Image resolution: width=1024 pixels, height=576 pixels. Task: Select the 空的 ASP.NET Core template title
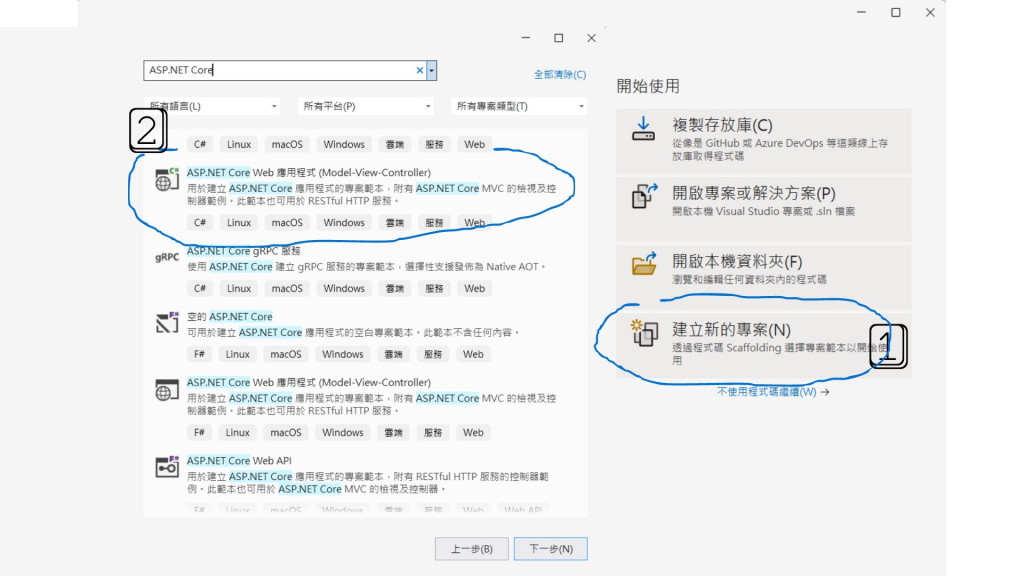230,316
